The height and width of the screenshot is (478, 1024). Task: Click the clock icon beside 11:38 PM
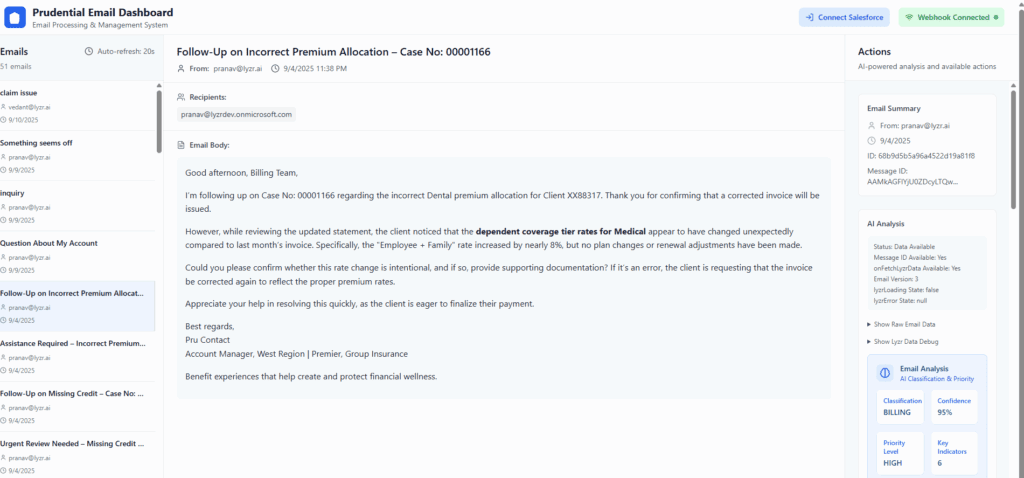(x=275, y=69)
